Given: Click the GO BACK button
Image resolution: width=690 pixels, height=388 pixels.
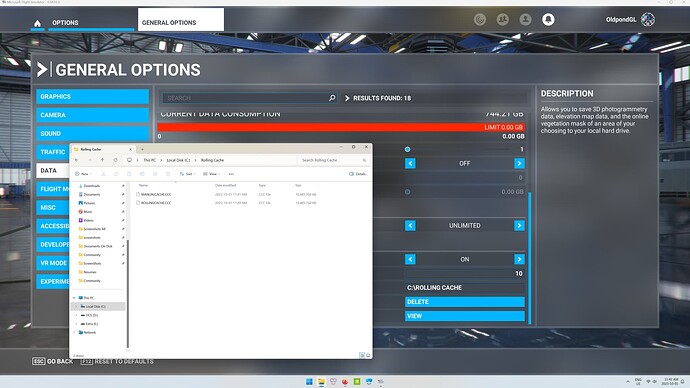Looking at the screenshot, I should point(52,361).
